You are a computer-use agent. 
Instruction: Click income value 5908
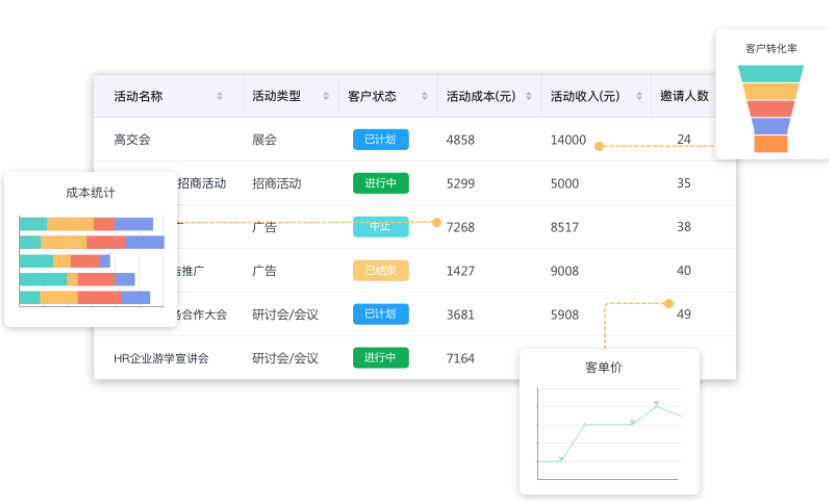click(x=565, y=315)
